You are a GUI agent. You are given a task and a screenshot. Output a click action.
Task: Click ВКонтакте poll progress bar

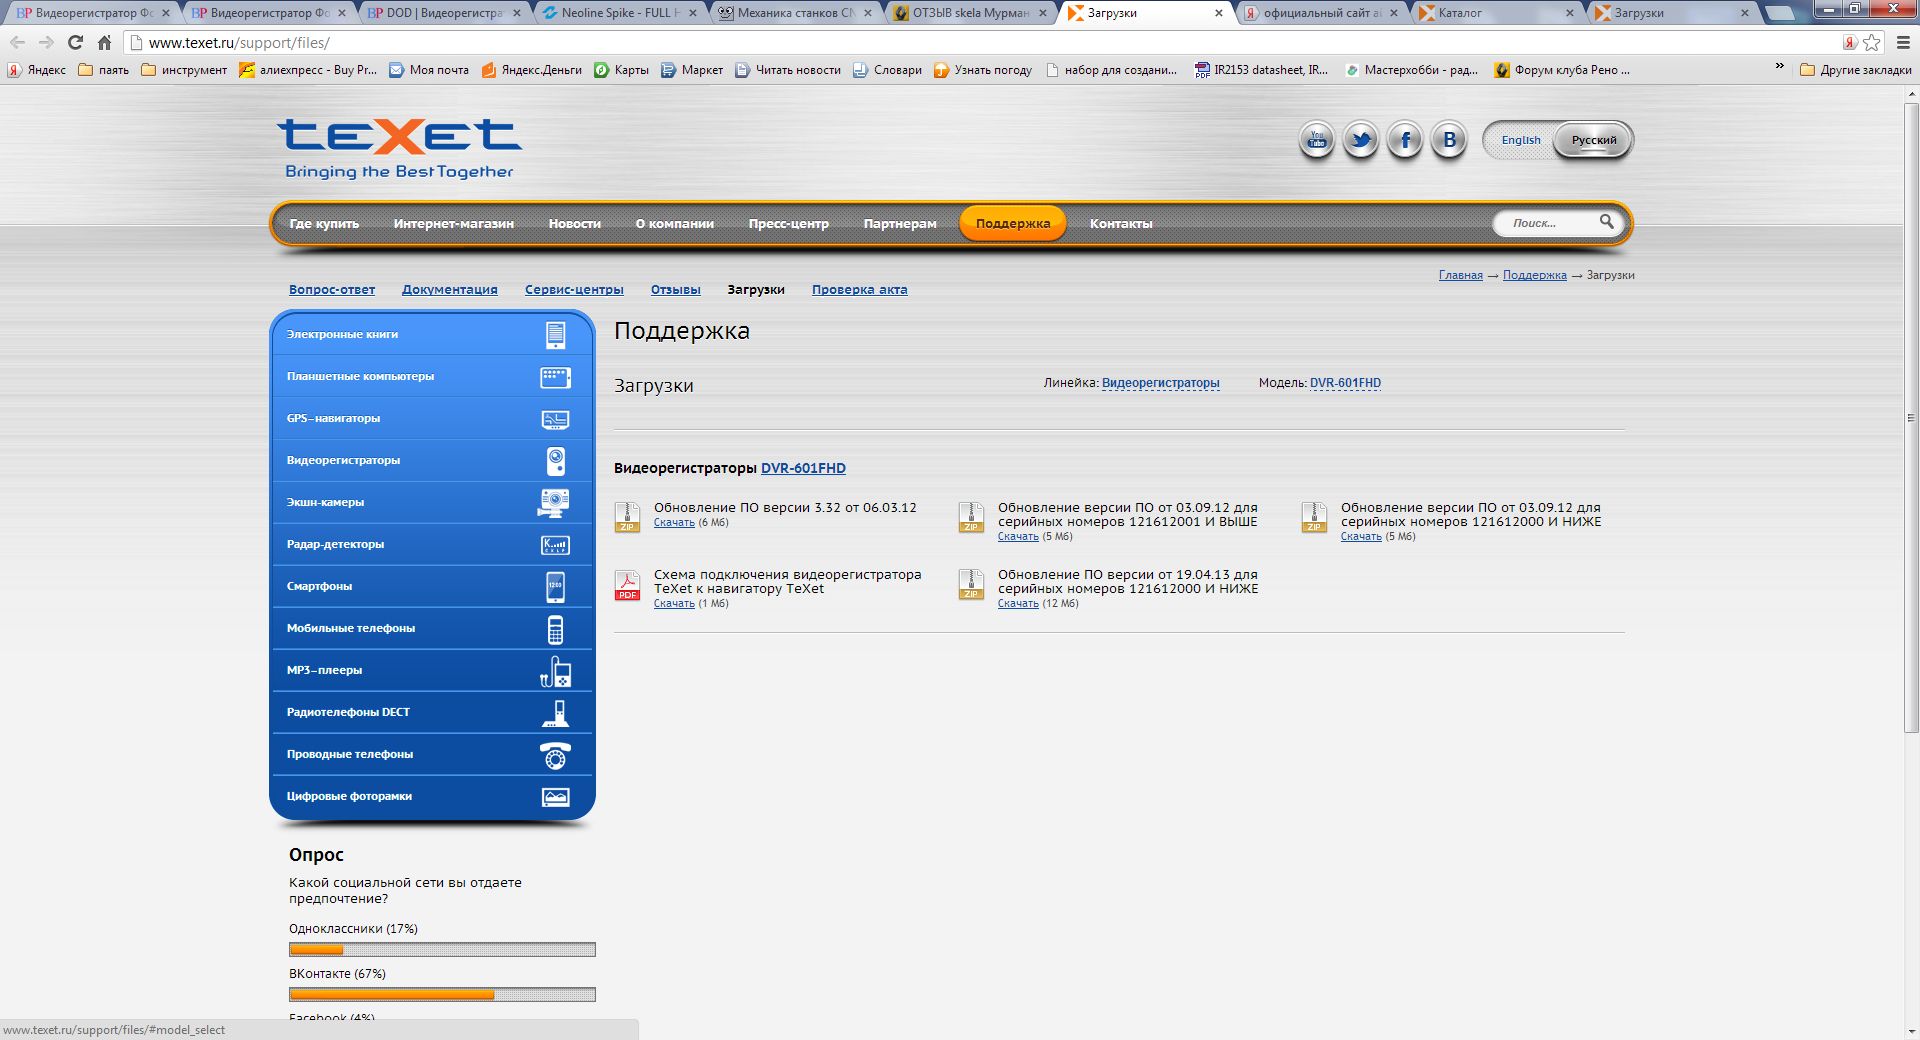(x=442, y=995)
